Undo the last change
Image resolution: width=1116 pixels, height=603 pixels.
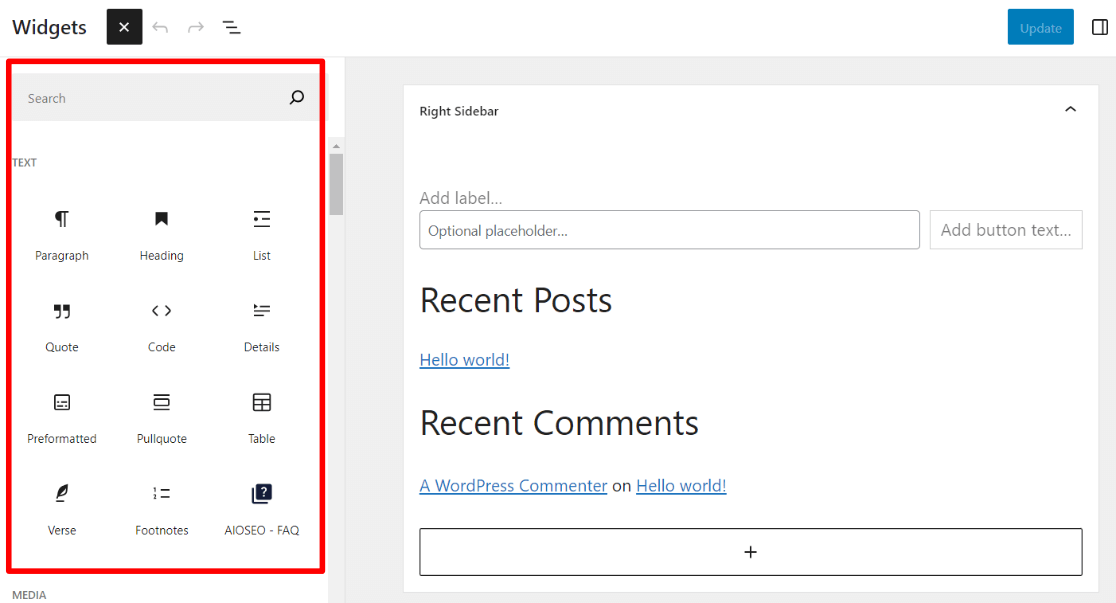(x=161, y=27)
